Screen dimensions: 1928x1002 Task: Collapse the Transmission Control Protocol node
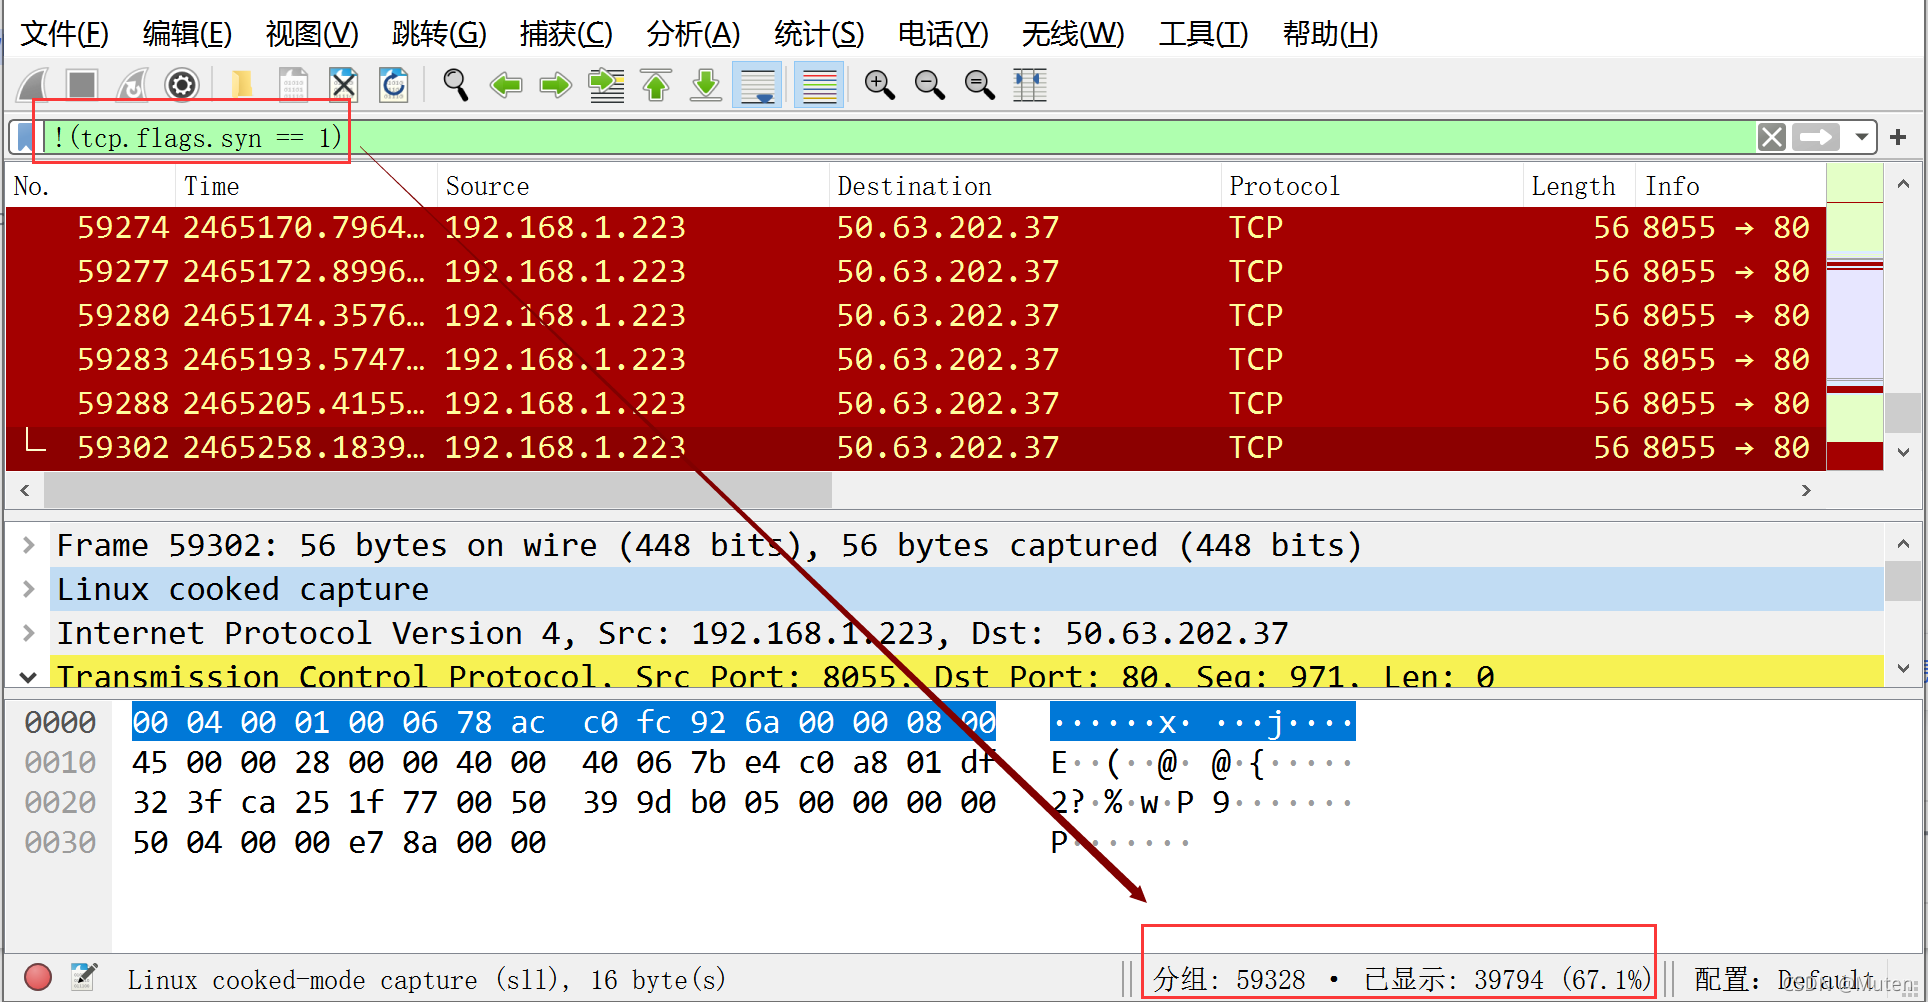click(x=28, y=677)
